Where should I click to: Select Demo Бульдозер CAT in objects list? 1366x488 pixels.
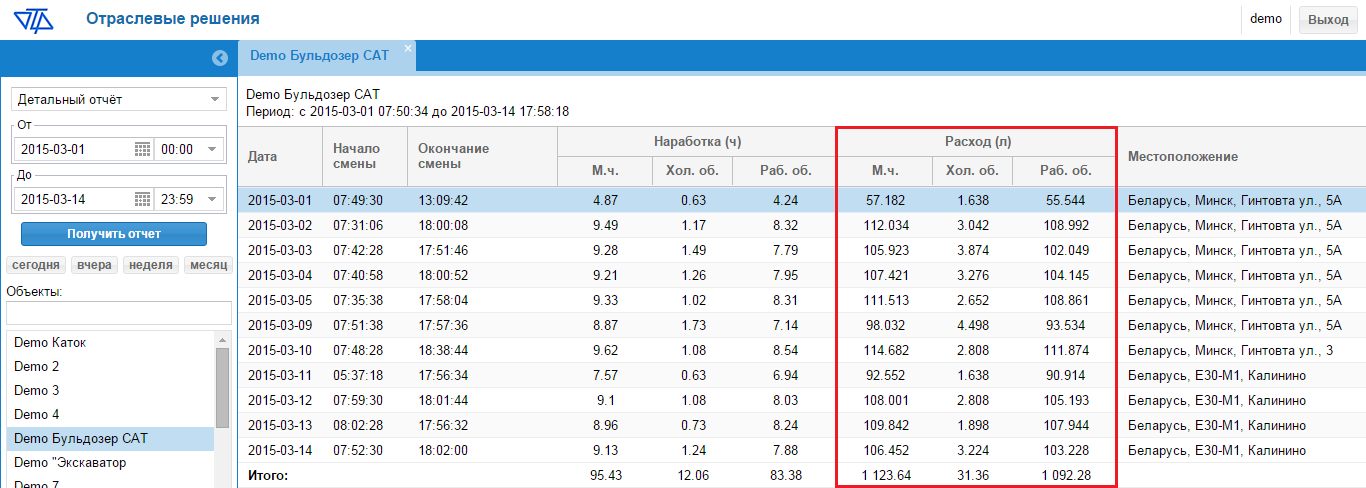(x=110, y=439)
